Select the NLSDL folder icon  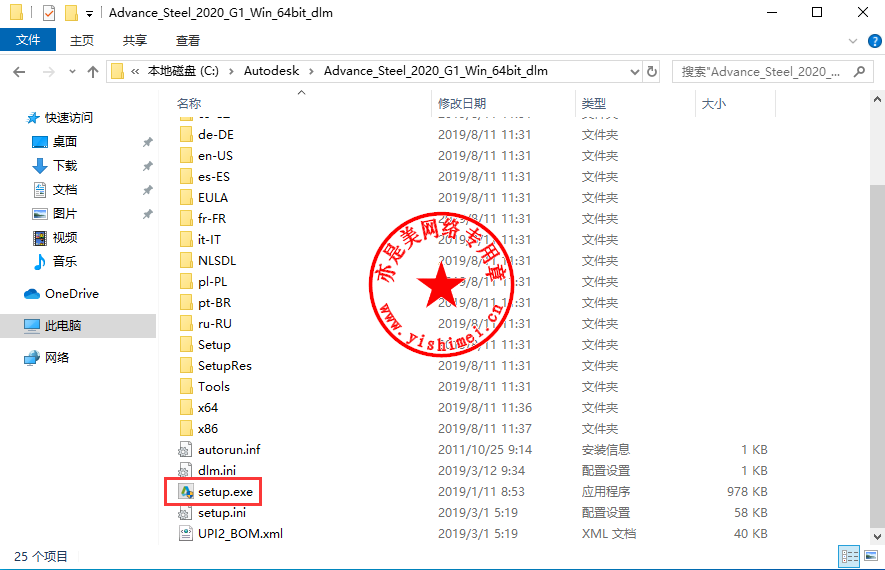click(x=186, y=260)
